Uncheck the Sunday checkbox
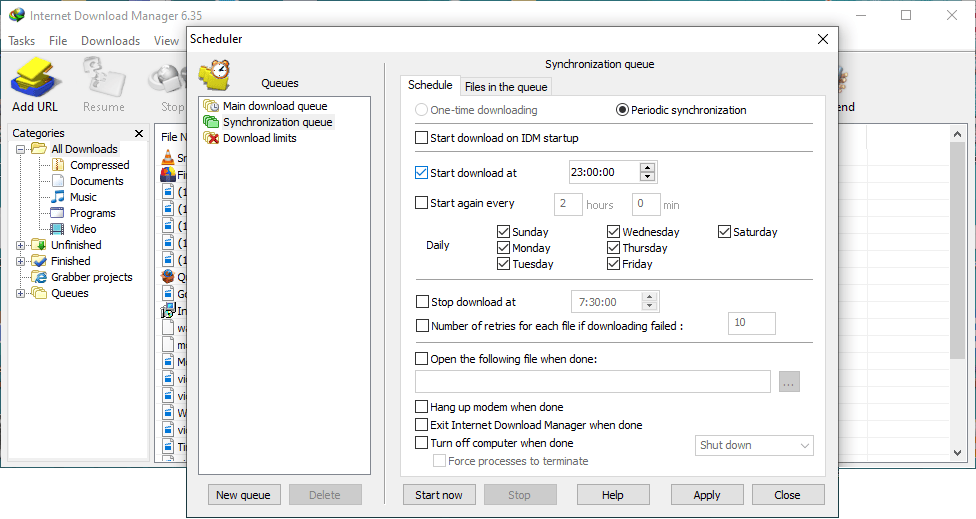Viewport: 976px width, 519px height. click(504, 232)
